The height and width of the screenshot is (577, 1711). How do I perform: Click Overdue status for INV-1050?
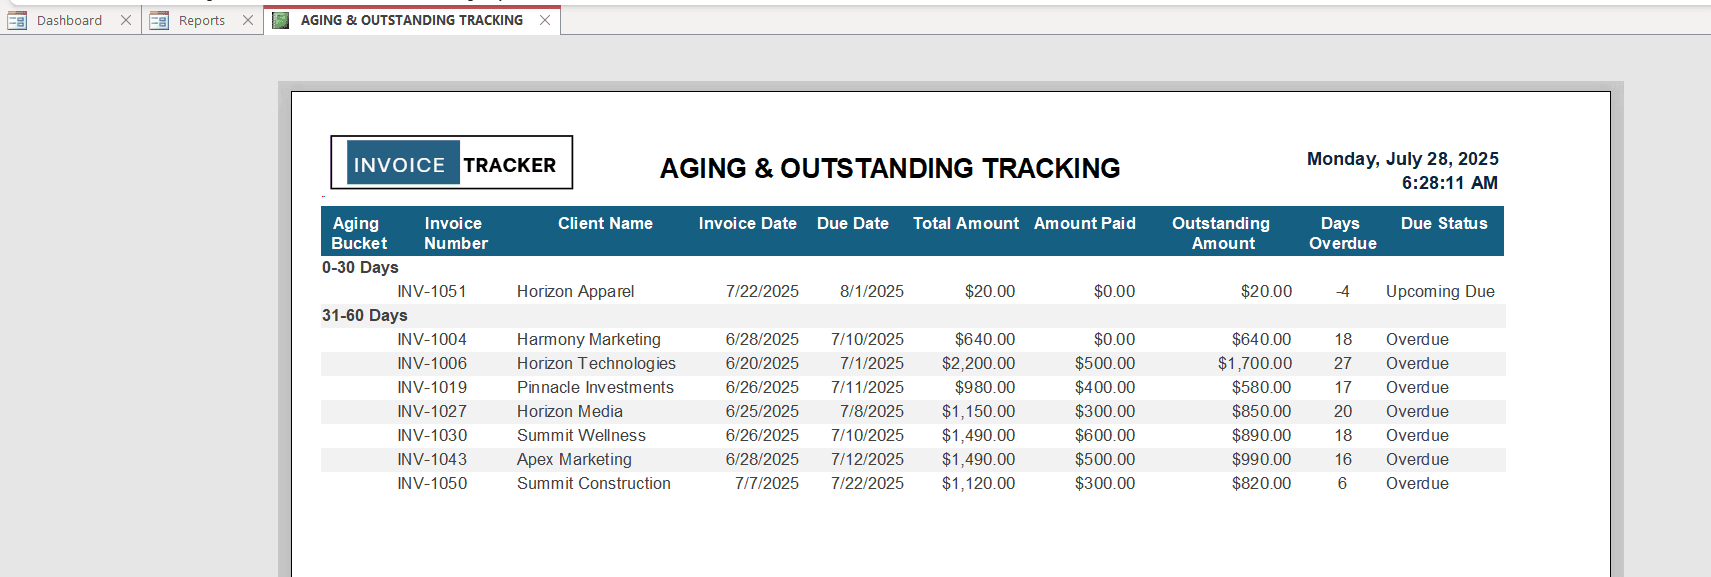point(1417,483)
